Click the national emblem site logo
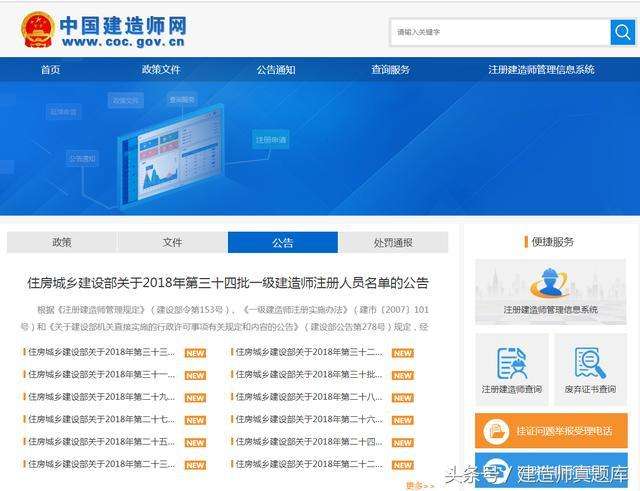Viewport: 640px width, 491px height. pos(37,30)
